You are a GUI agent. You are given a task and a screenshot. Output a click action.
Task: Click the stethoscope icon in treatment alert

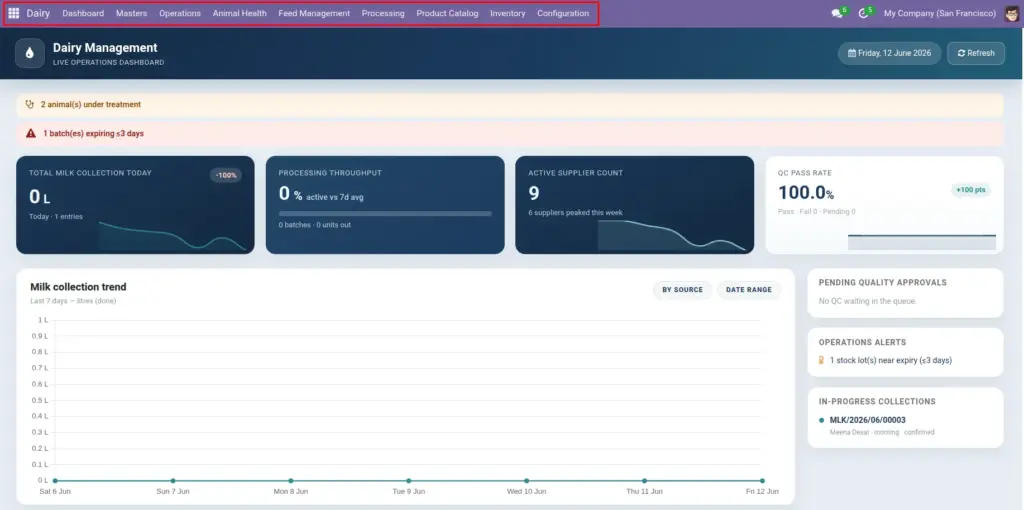tap(29, 104)
